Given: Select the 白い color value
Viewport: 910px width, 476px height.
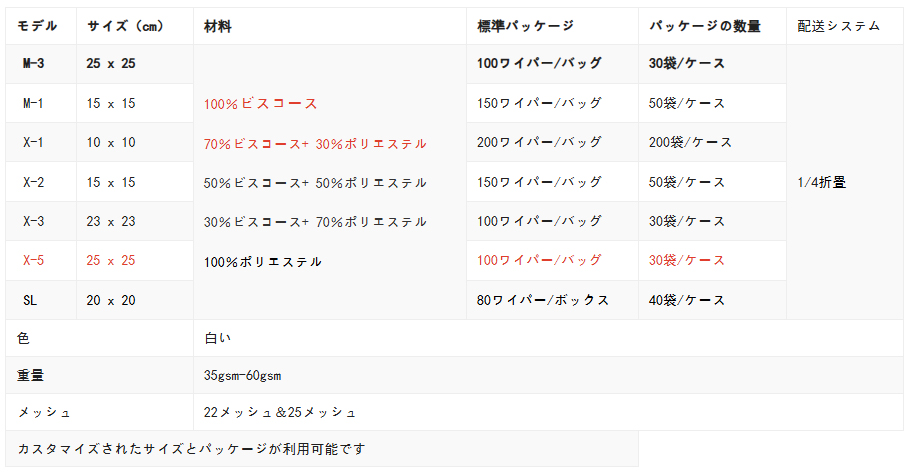Looking at the screenshot, I should click(x=218, y=338).
